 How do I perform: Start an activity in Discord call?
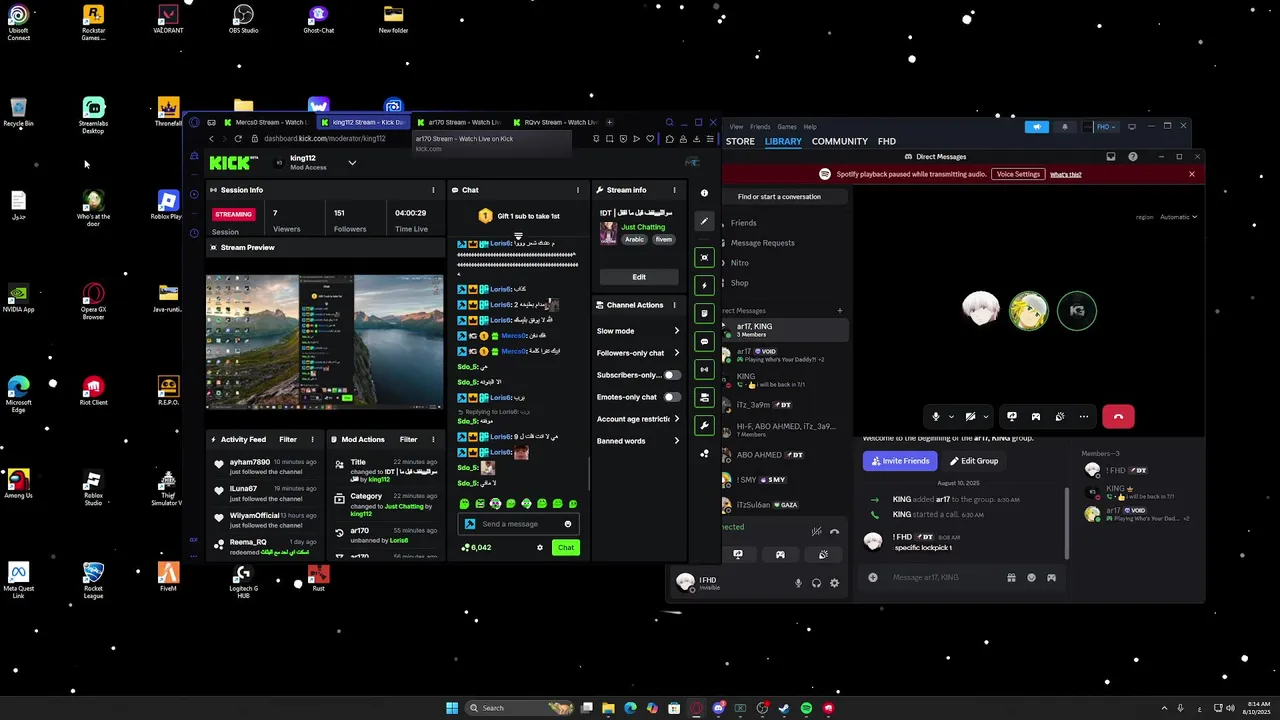[x=1035, y=416]
